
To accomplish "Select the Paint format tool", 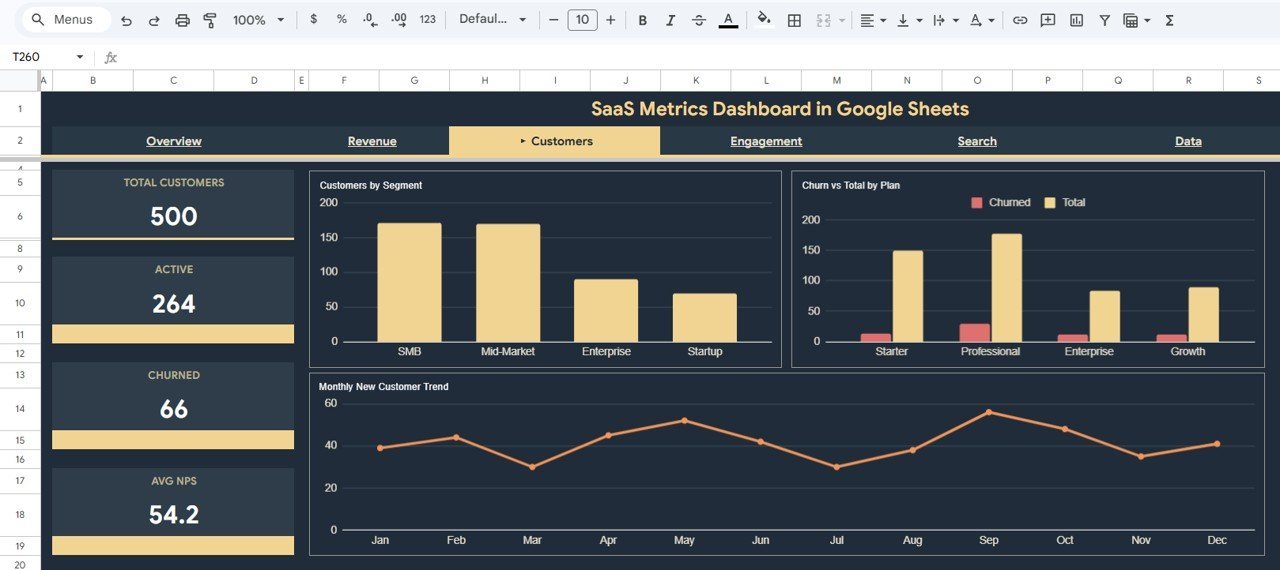I will click(x=210, y=20).
